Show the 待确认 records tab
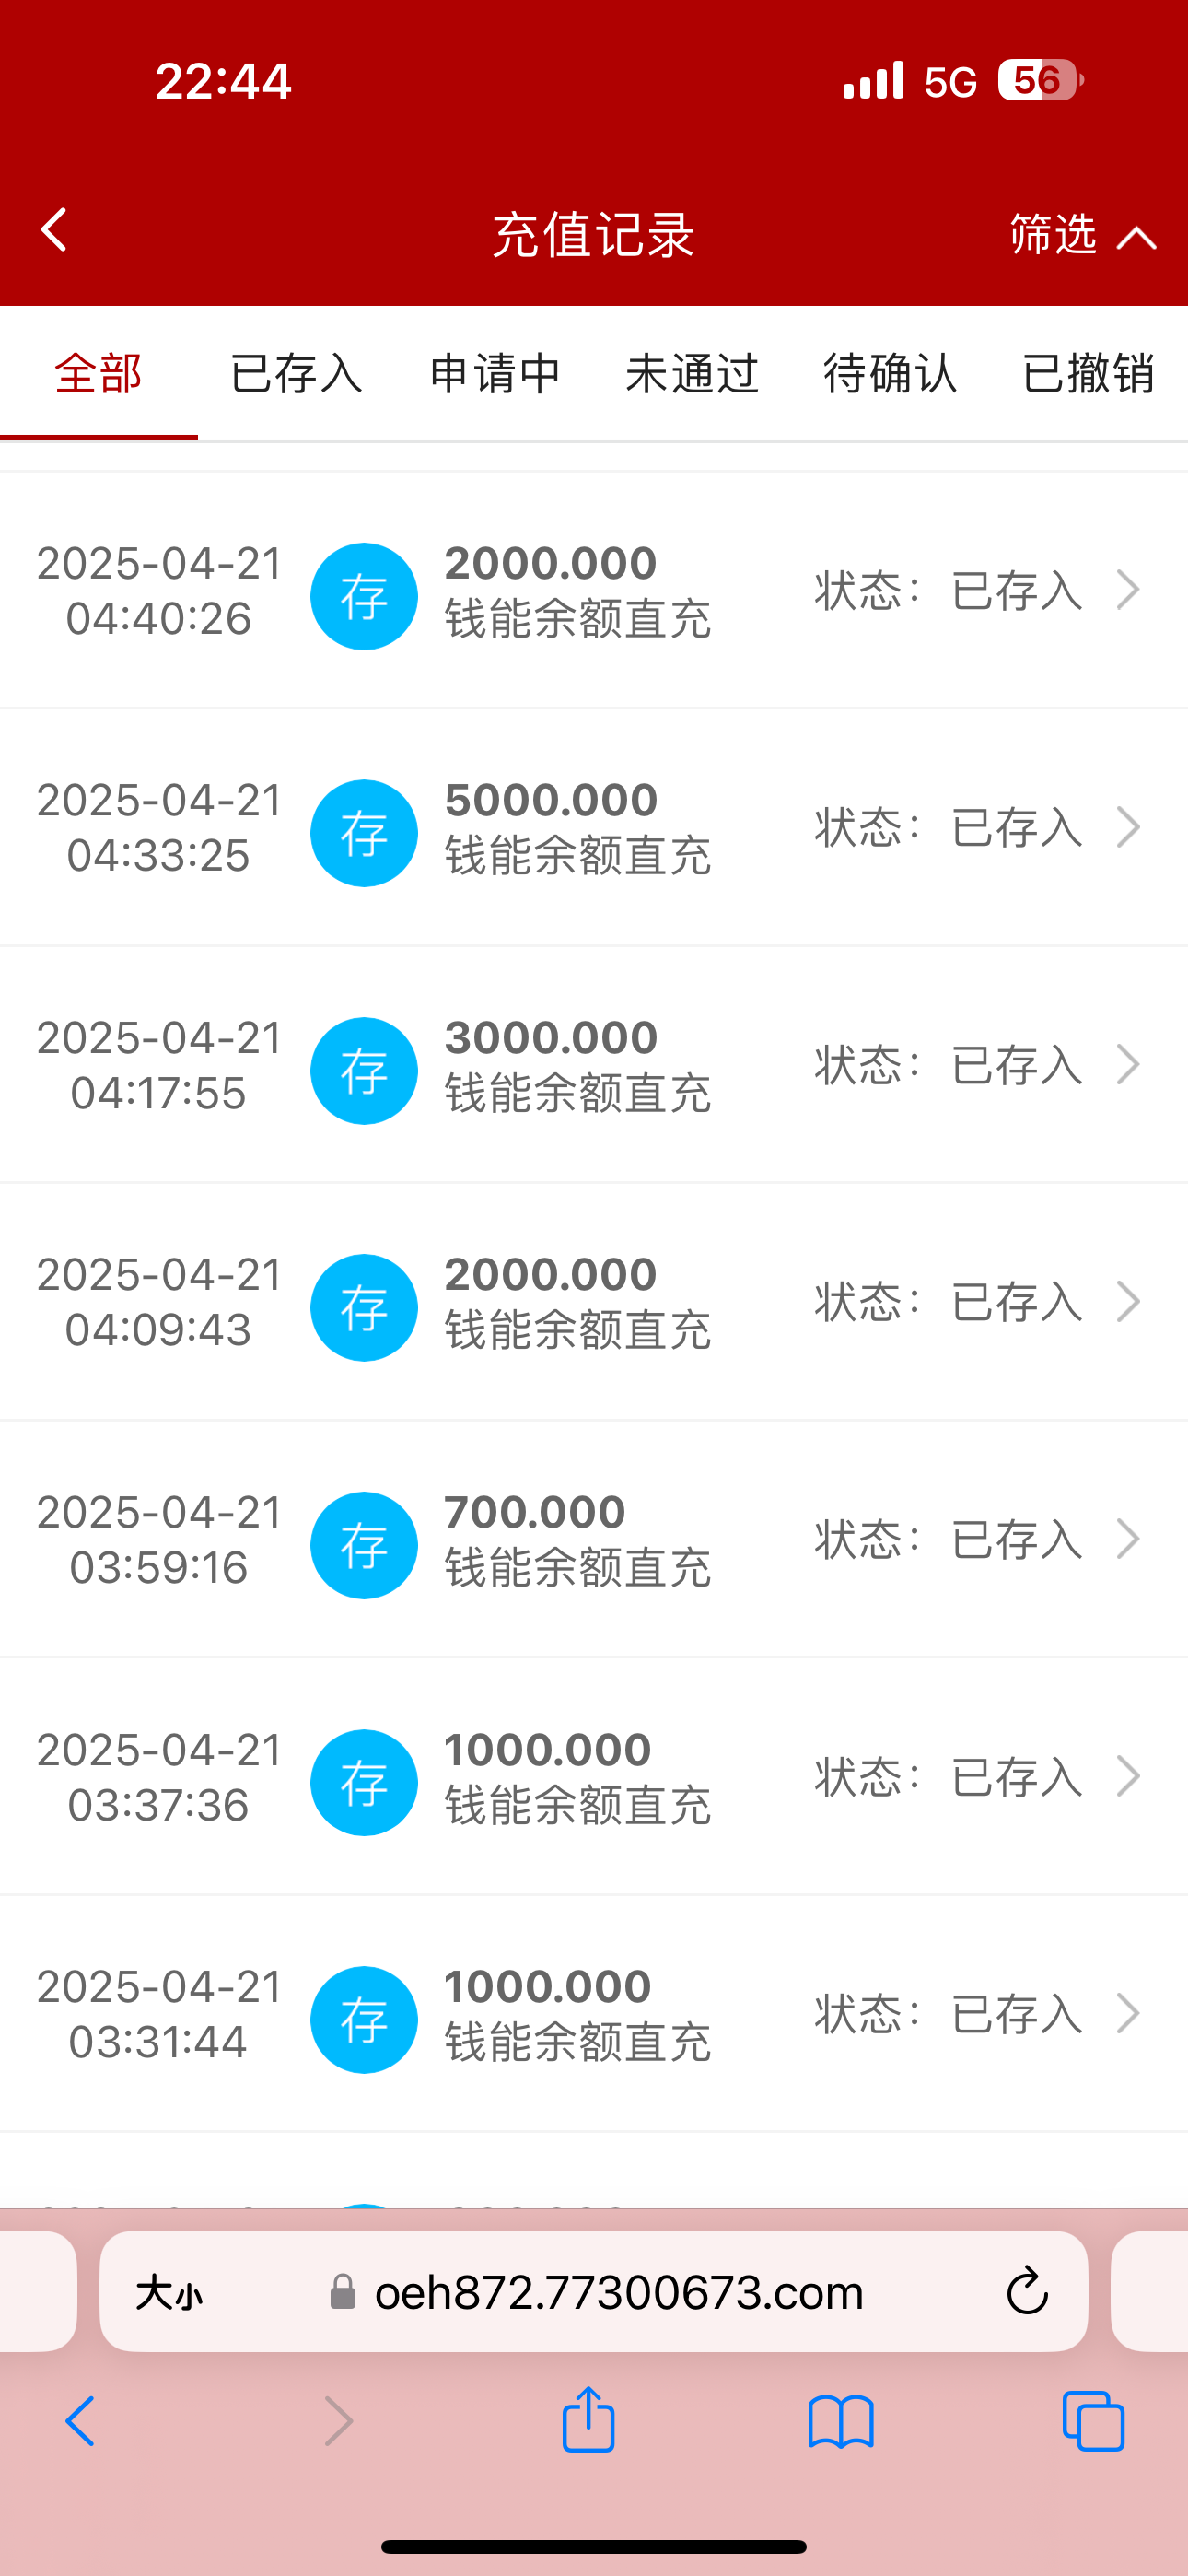 point(890,374)
